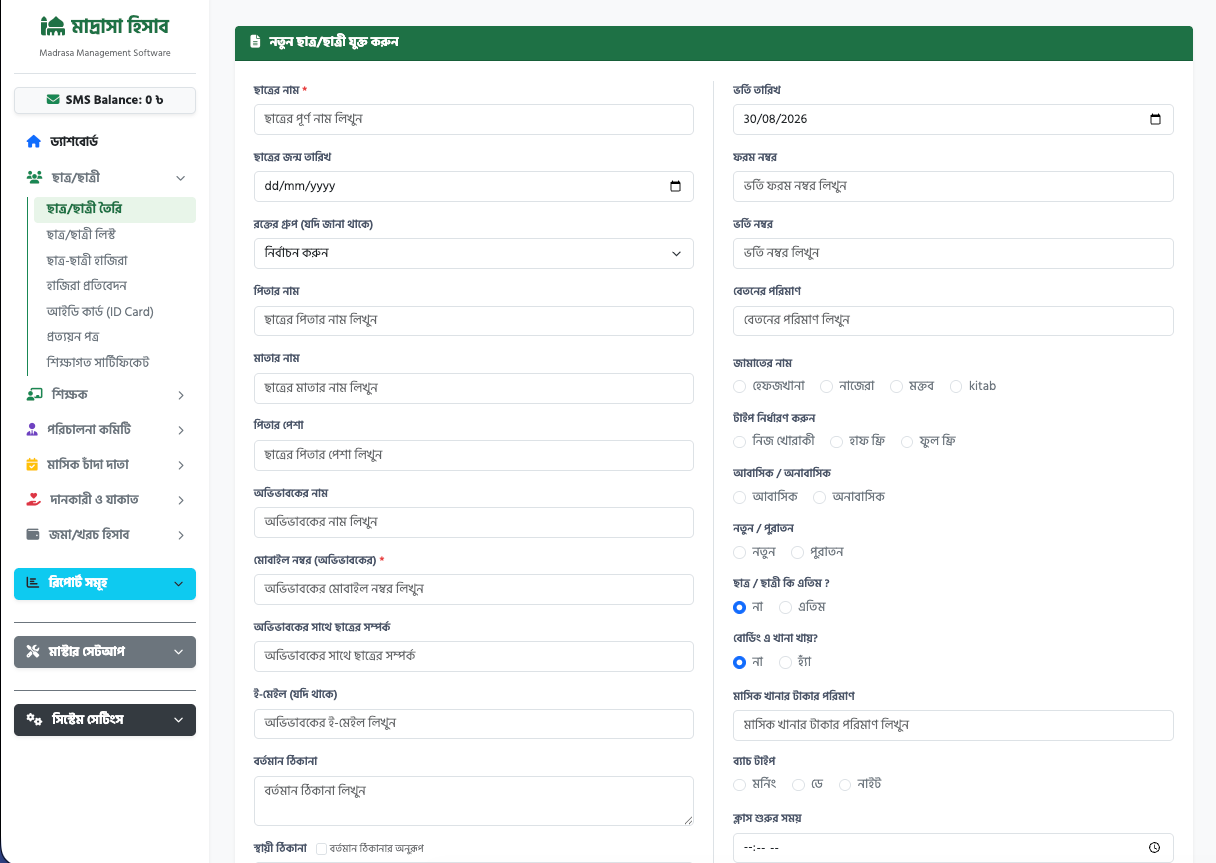Click the জমা/খরচ হিসাব wallet icon
This screenshot has height=863, width=1216.
(33, 535)
